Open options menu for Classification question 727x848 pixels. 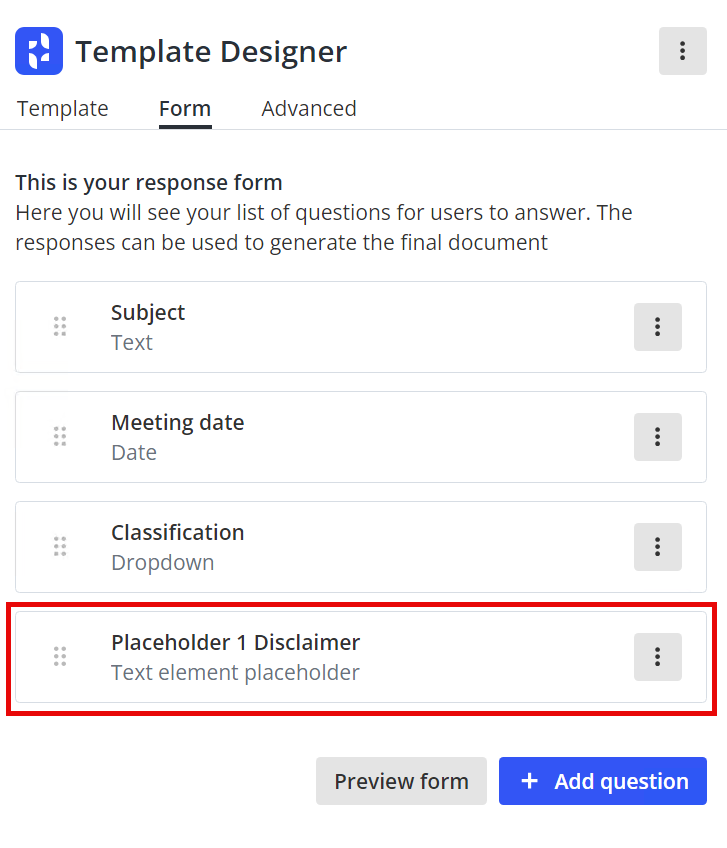pos(657,547)
